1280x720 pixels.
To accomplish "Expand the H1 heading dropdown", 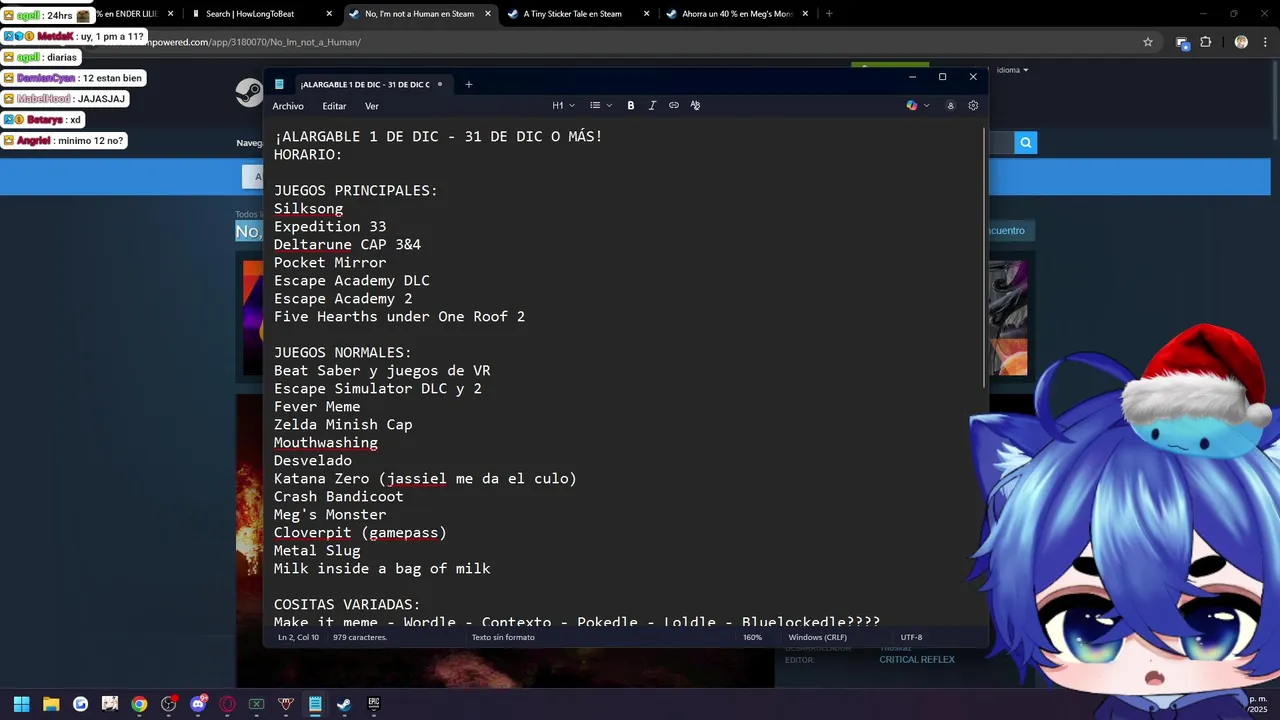I will coord(563,105).
